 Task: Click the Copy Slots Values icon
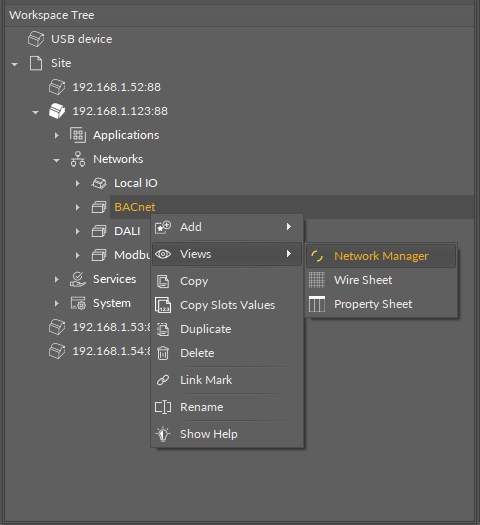coord(163,305)
